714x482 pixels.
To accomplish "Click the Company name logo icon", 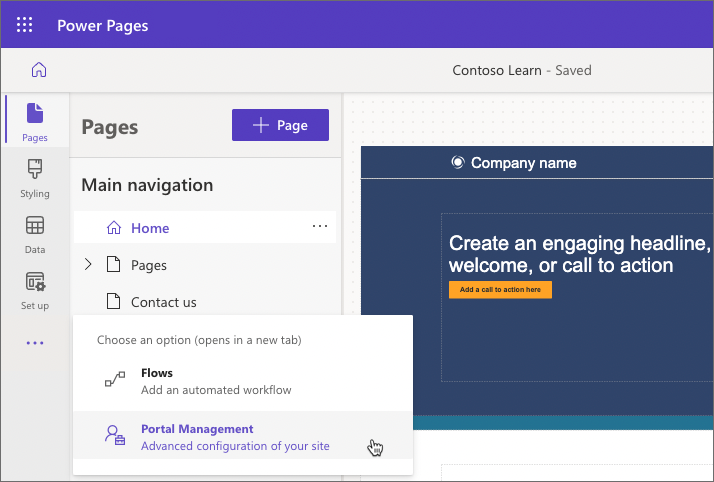I will pyautogui.click(x=458, y=162).
